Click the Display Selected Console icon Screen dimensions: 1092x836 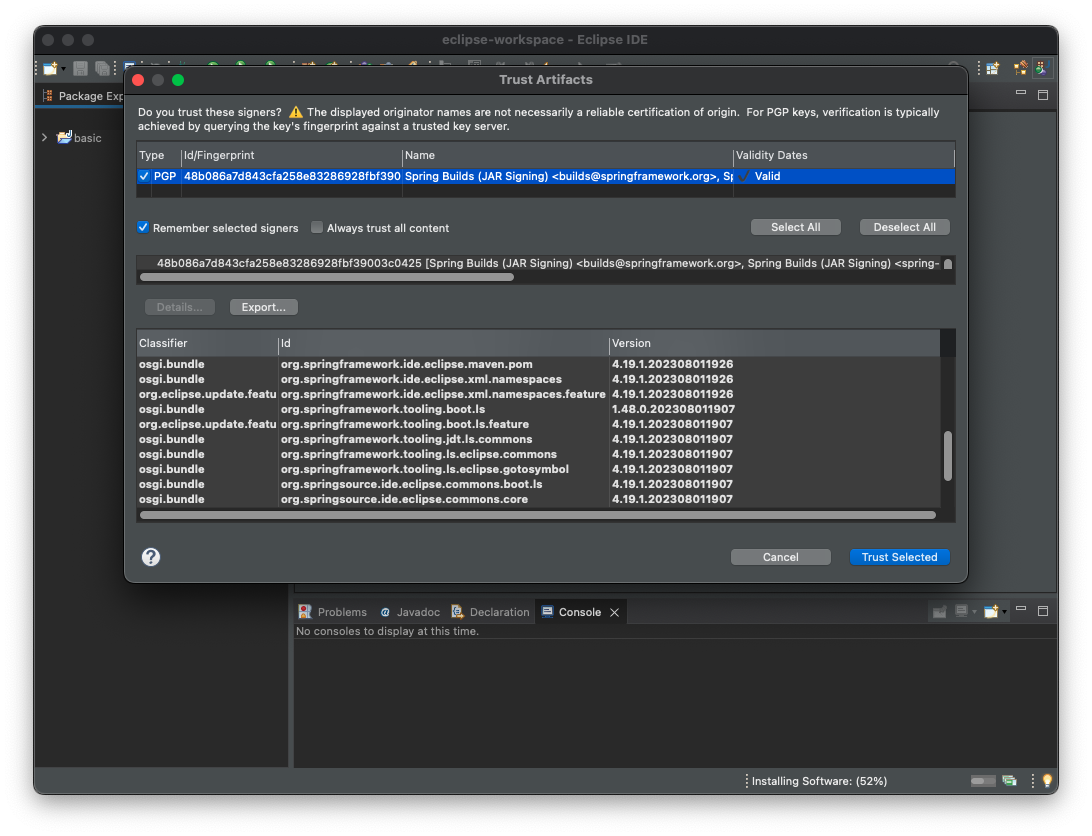pos(962,611)
